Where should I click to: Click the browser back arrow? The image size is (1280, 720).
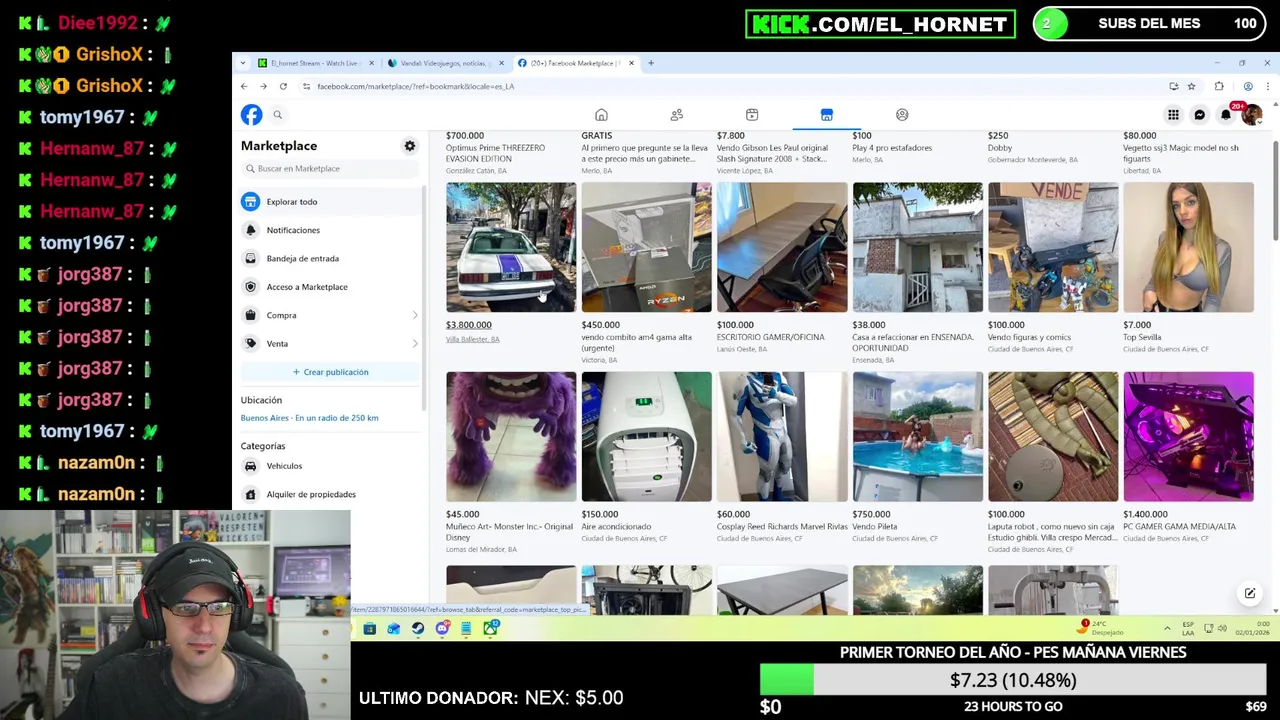point(244,87)
